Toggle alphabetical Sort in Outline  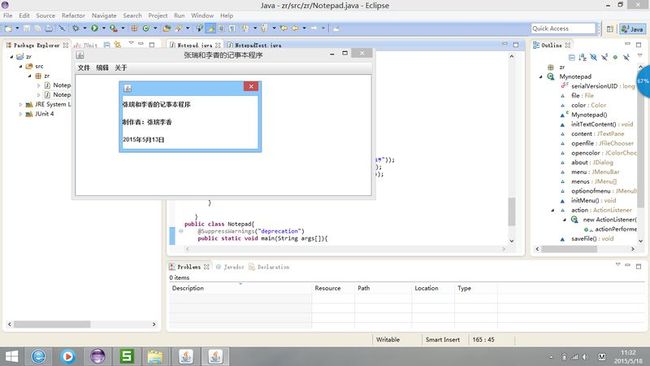pyautogui.click(x=582, y=57)
